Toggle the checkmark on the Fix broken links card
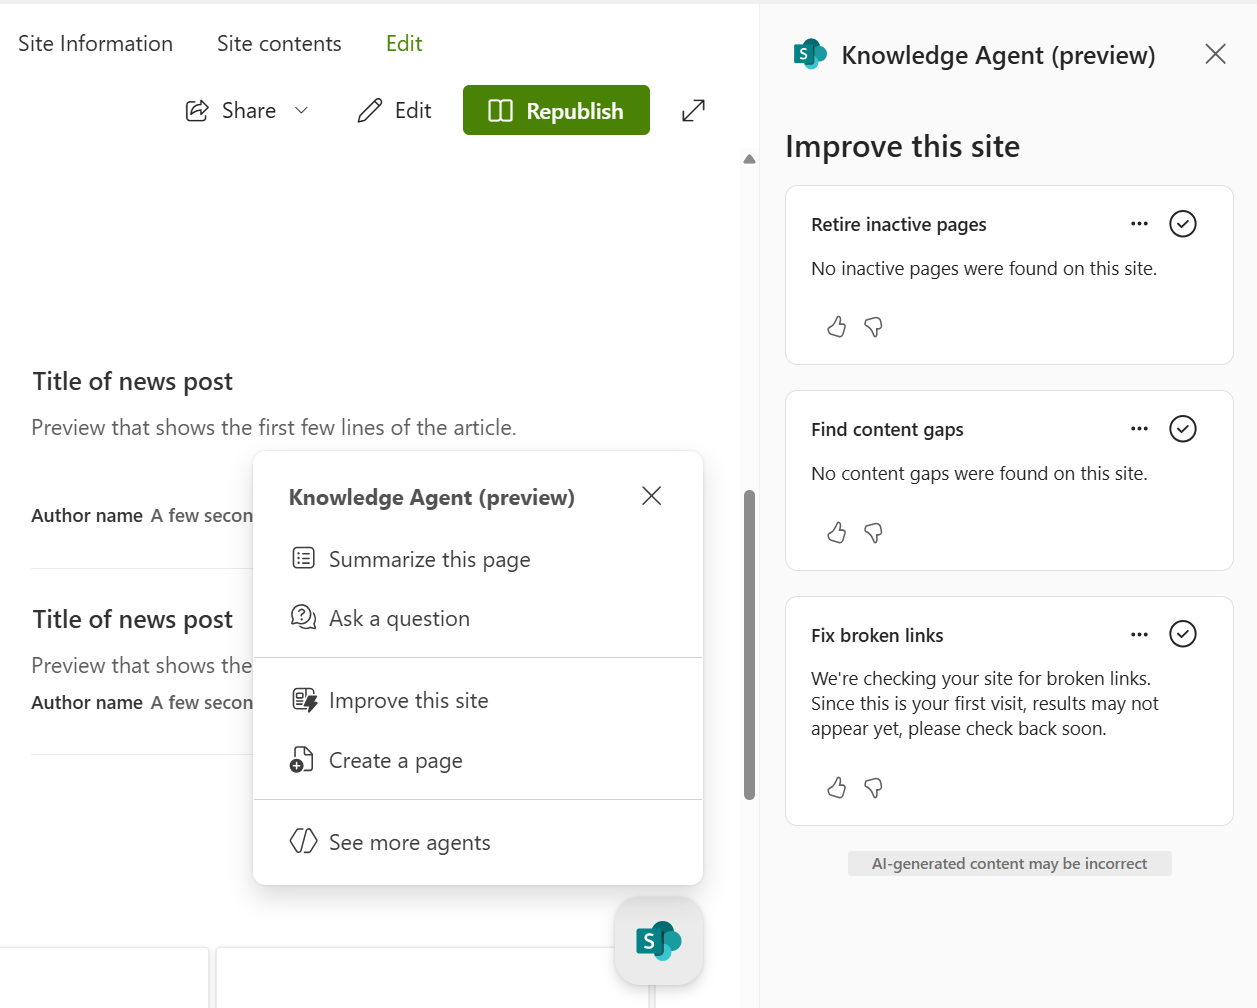Screen dimensions: 1257x1008 click(x=1183, y=634)
